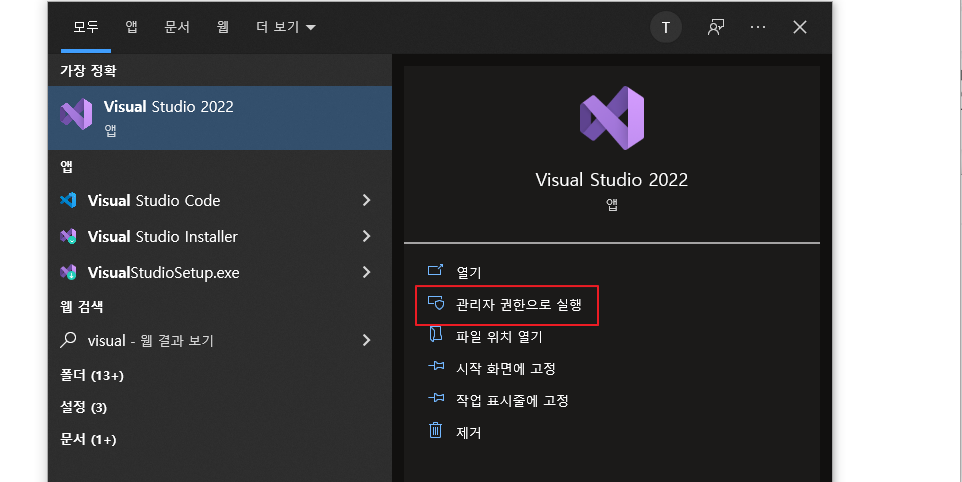Choose 열기 to open the app

click(x=469, y=273)
